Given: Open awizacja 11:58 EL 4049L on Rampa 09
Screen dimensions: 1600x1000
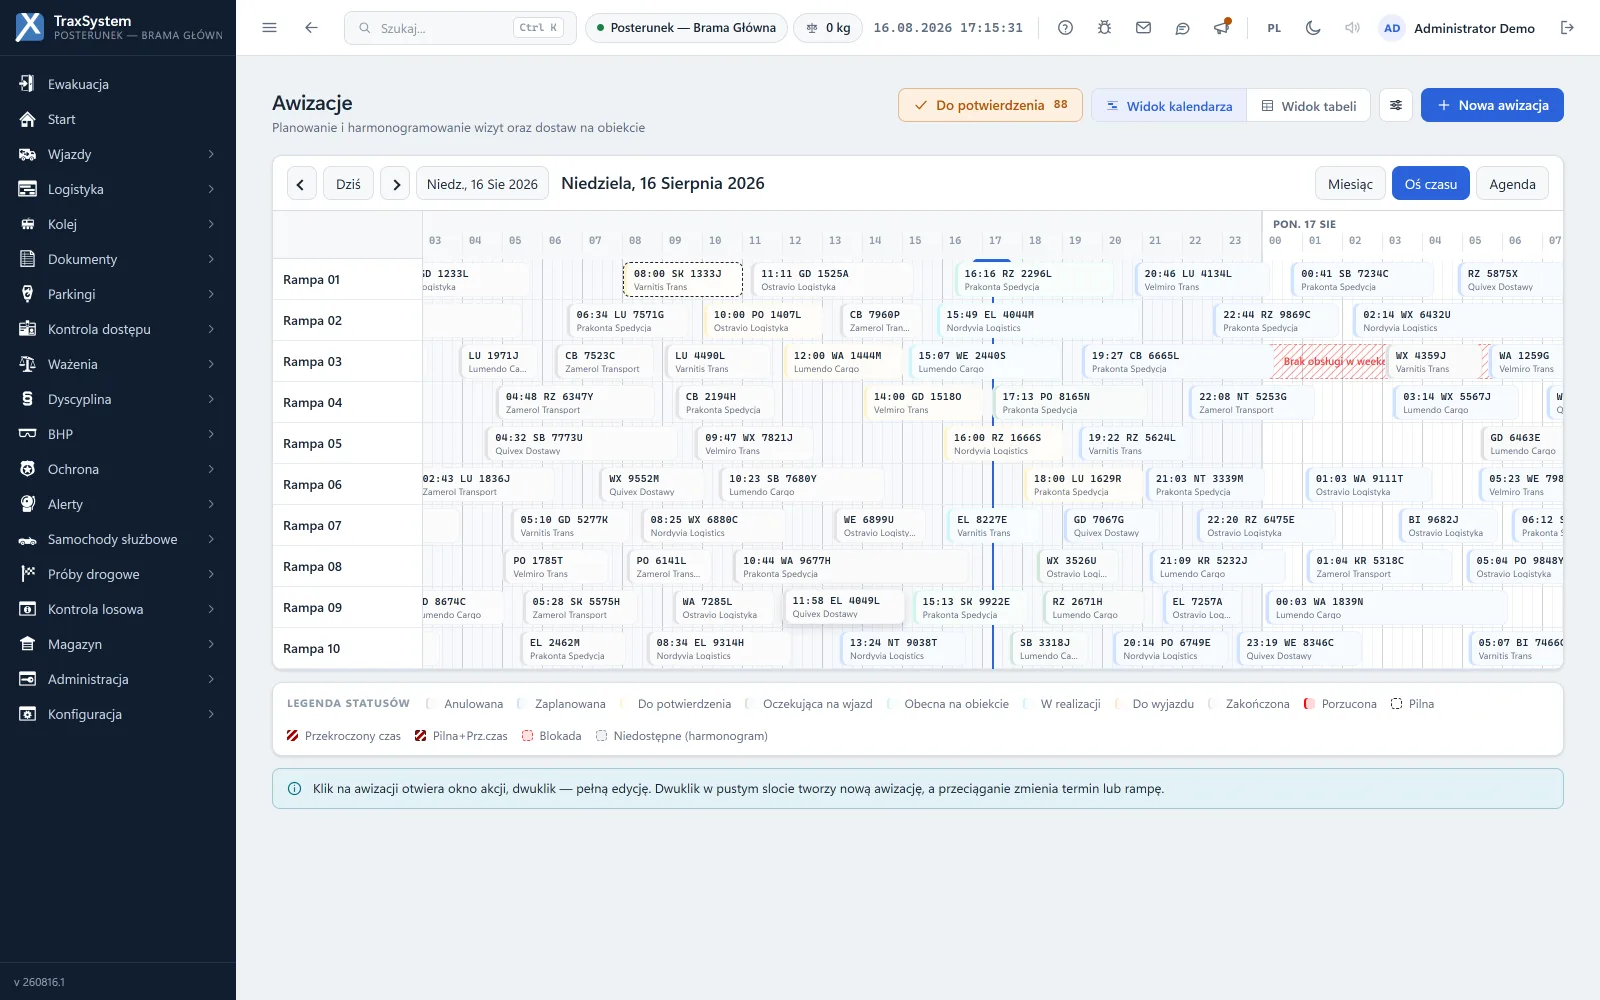Looking at the screenshot, I should [x=844, y=607].
